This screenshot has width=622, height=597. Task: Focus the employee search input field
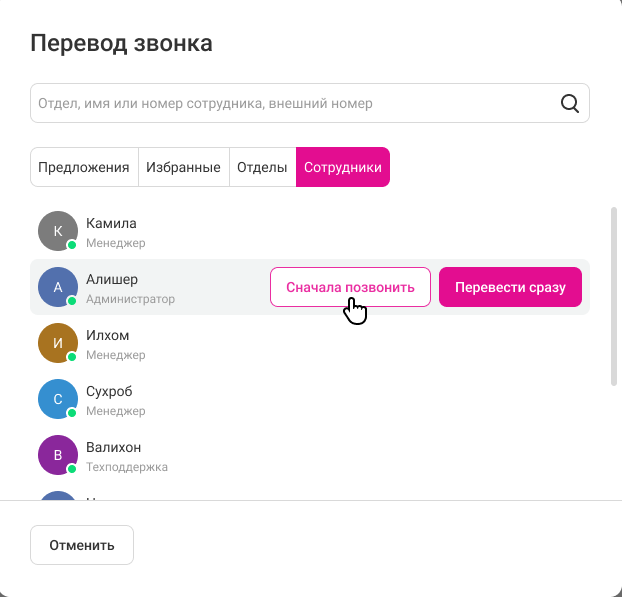click(310, 103)
